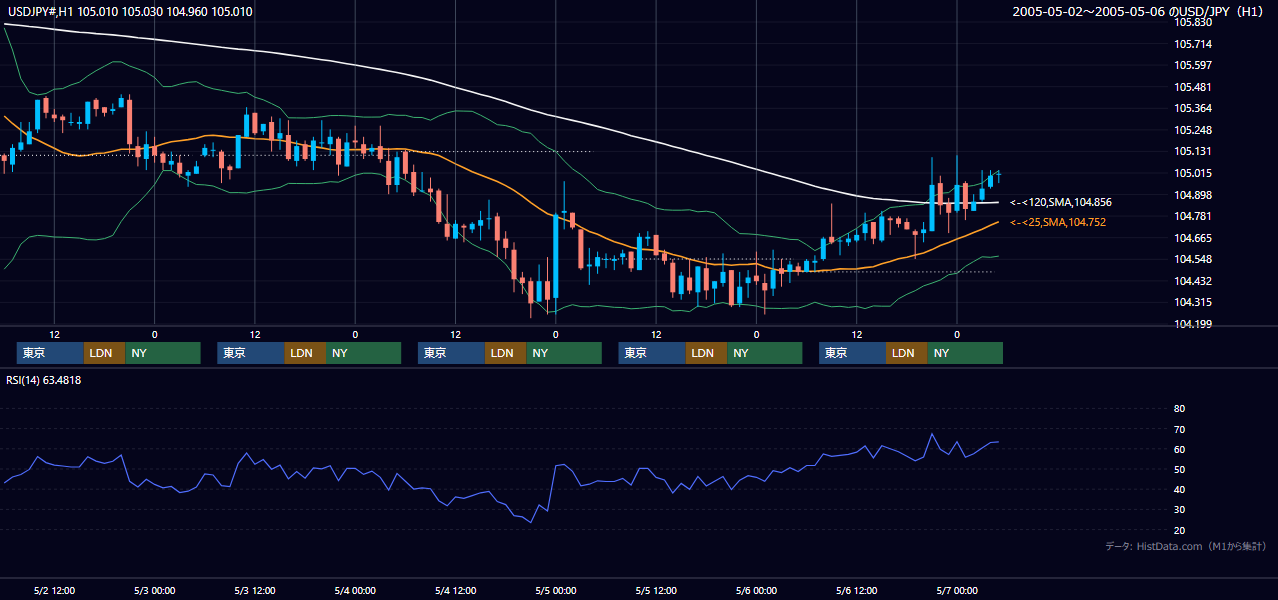Click the 105.830 price axis label
The image size is (1278, 600).
[x=1193, y=22]
